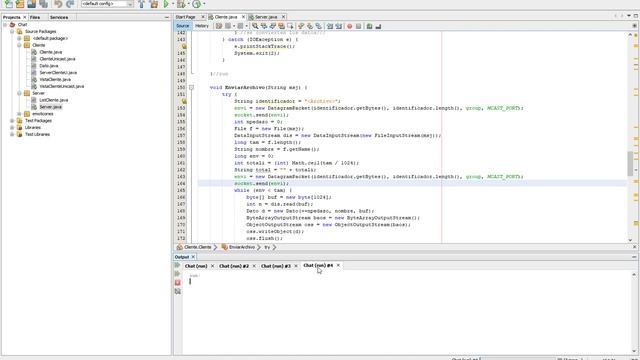The image size is (640, 360).
Task: Click Re-run green arrow in Output panel
Action: pyautogui.click(x=178, y=265)
